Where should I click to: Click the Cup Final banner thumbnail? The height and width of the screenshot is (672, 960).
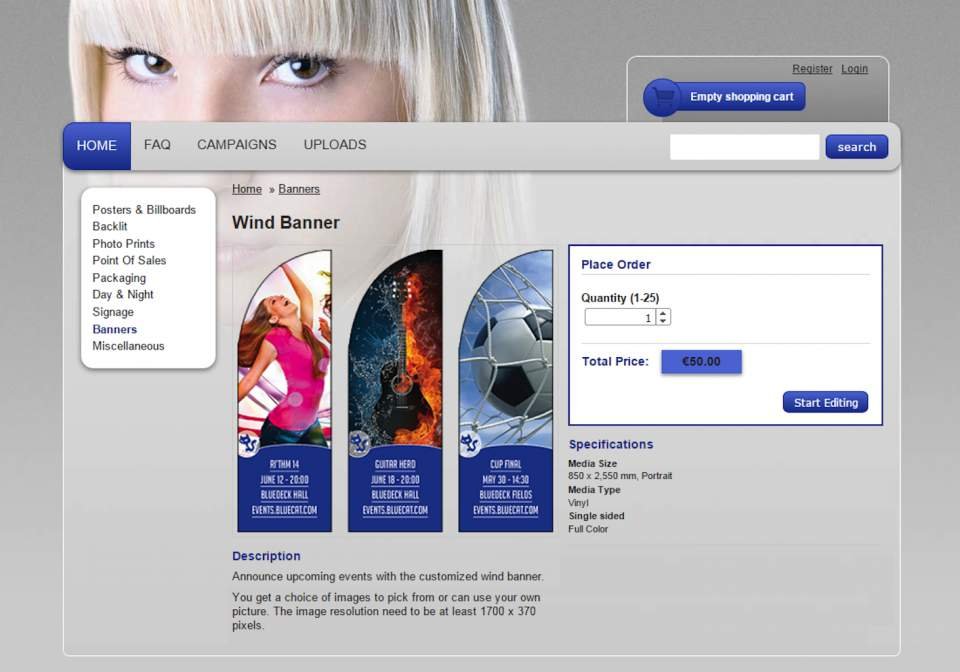(x=505, y=390)
